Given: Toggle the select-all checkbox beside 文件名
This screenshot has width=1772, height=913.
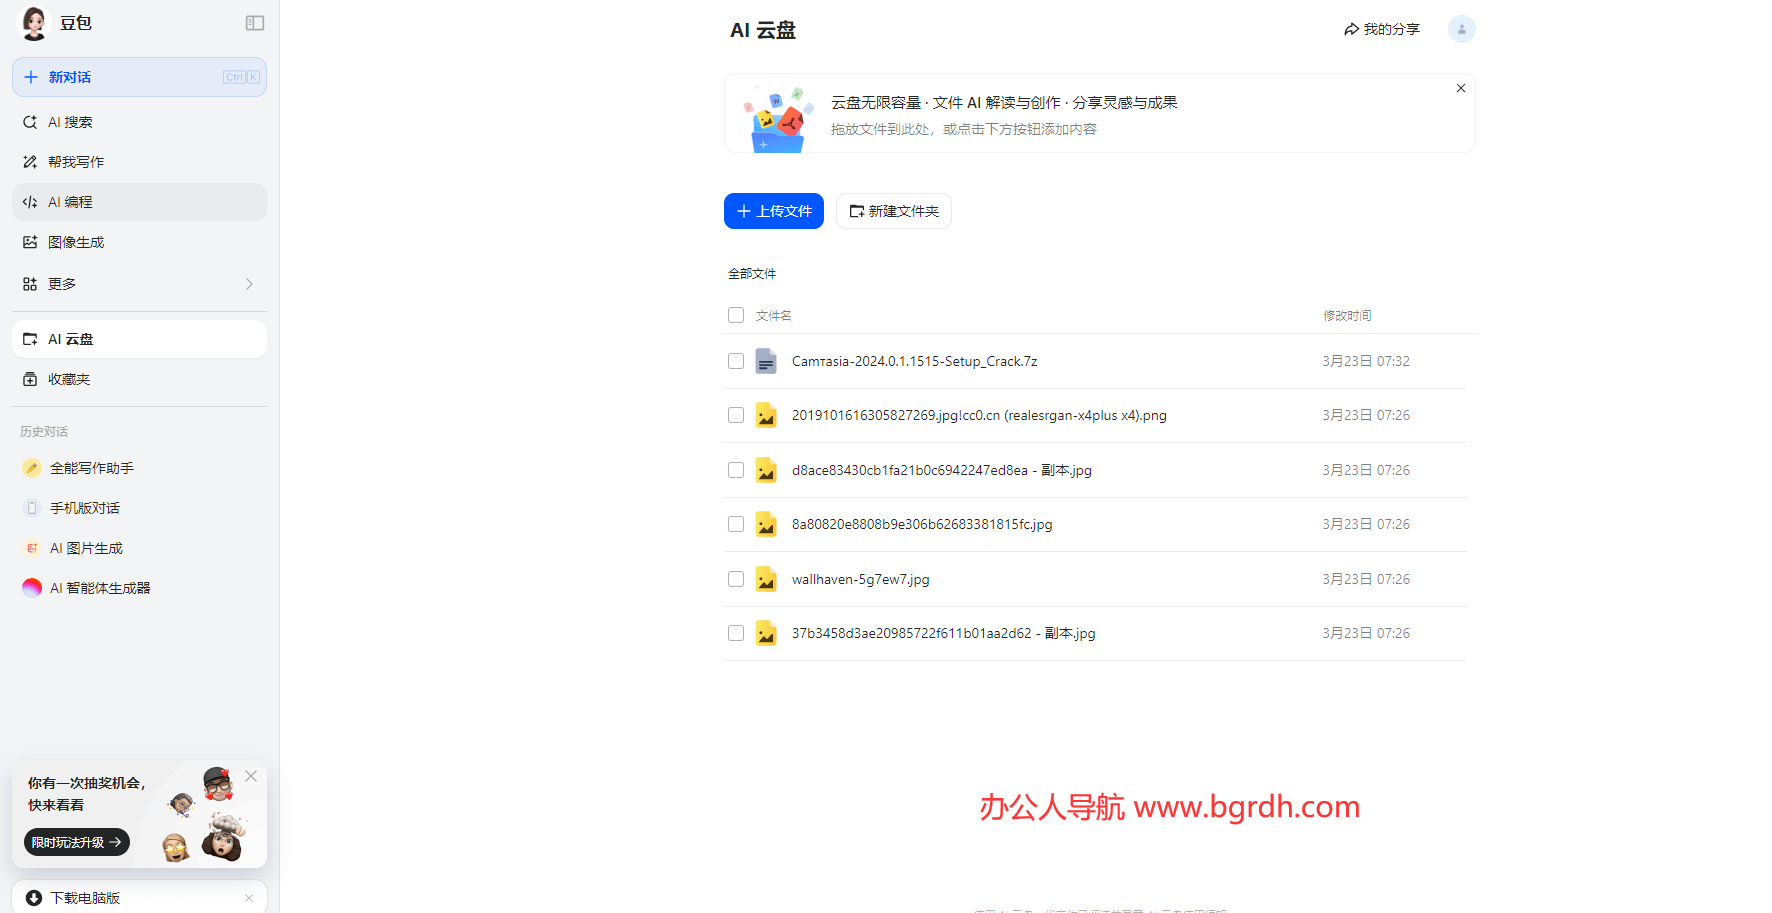Looking at the screenshot, I should click(736, 315).
